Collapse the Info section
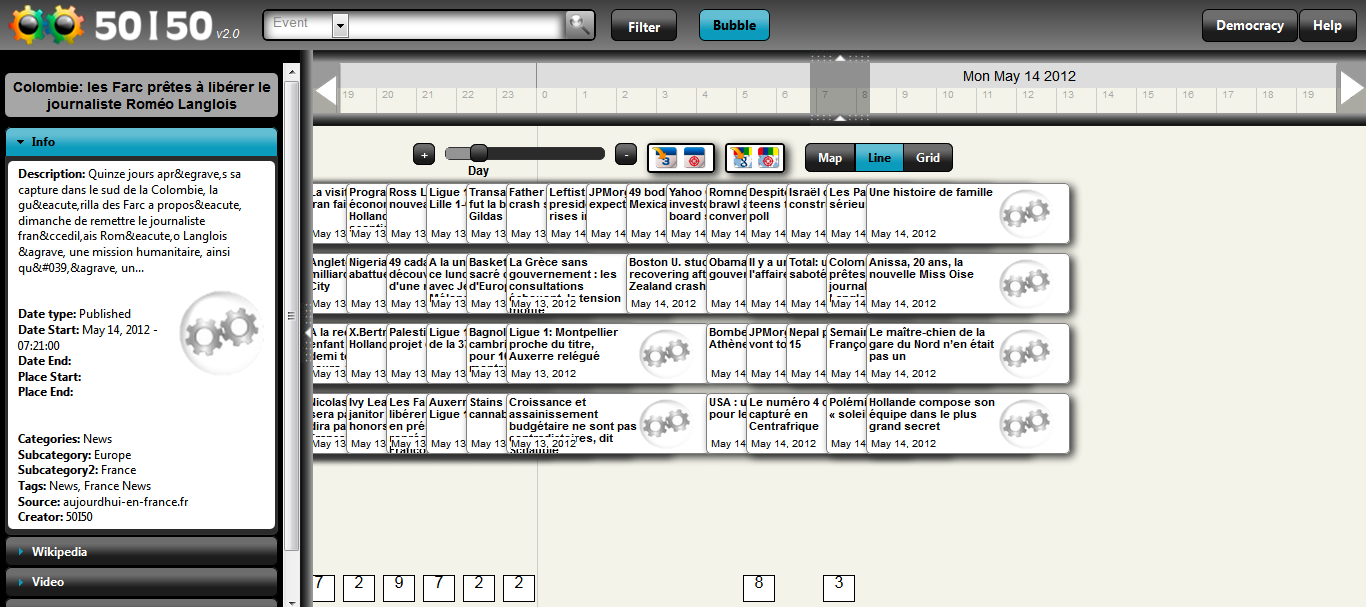 [141, 142]
